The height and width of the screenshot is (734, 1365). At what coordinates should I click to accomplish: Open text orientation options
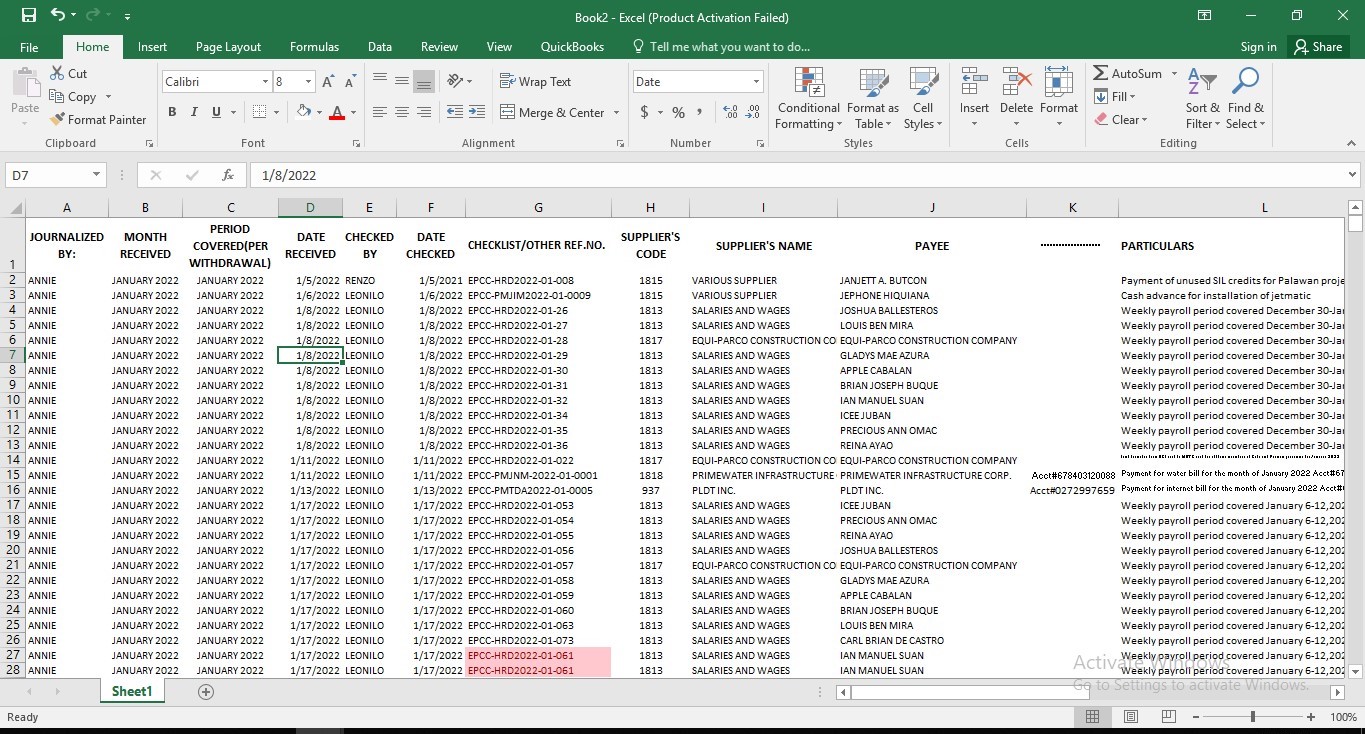pyautogui.click(x=460, y=81)
